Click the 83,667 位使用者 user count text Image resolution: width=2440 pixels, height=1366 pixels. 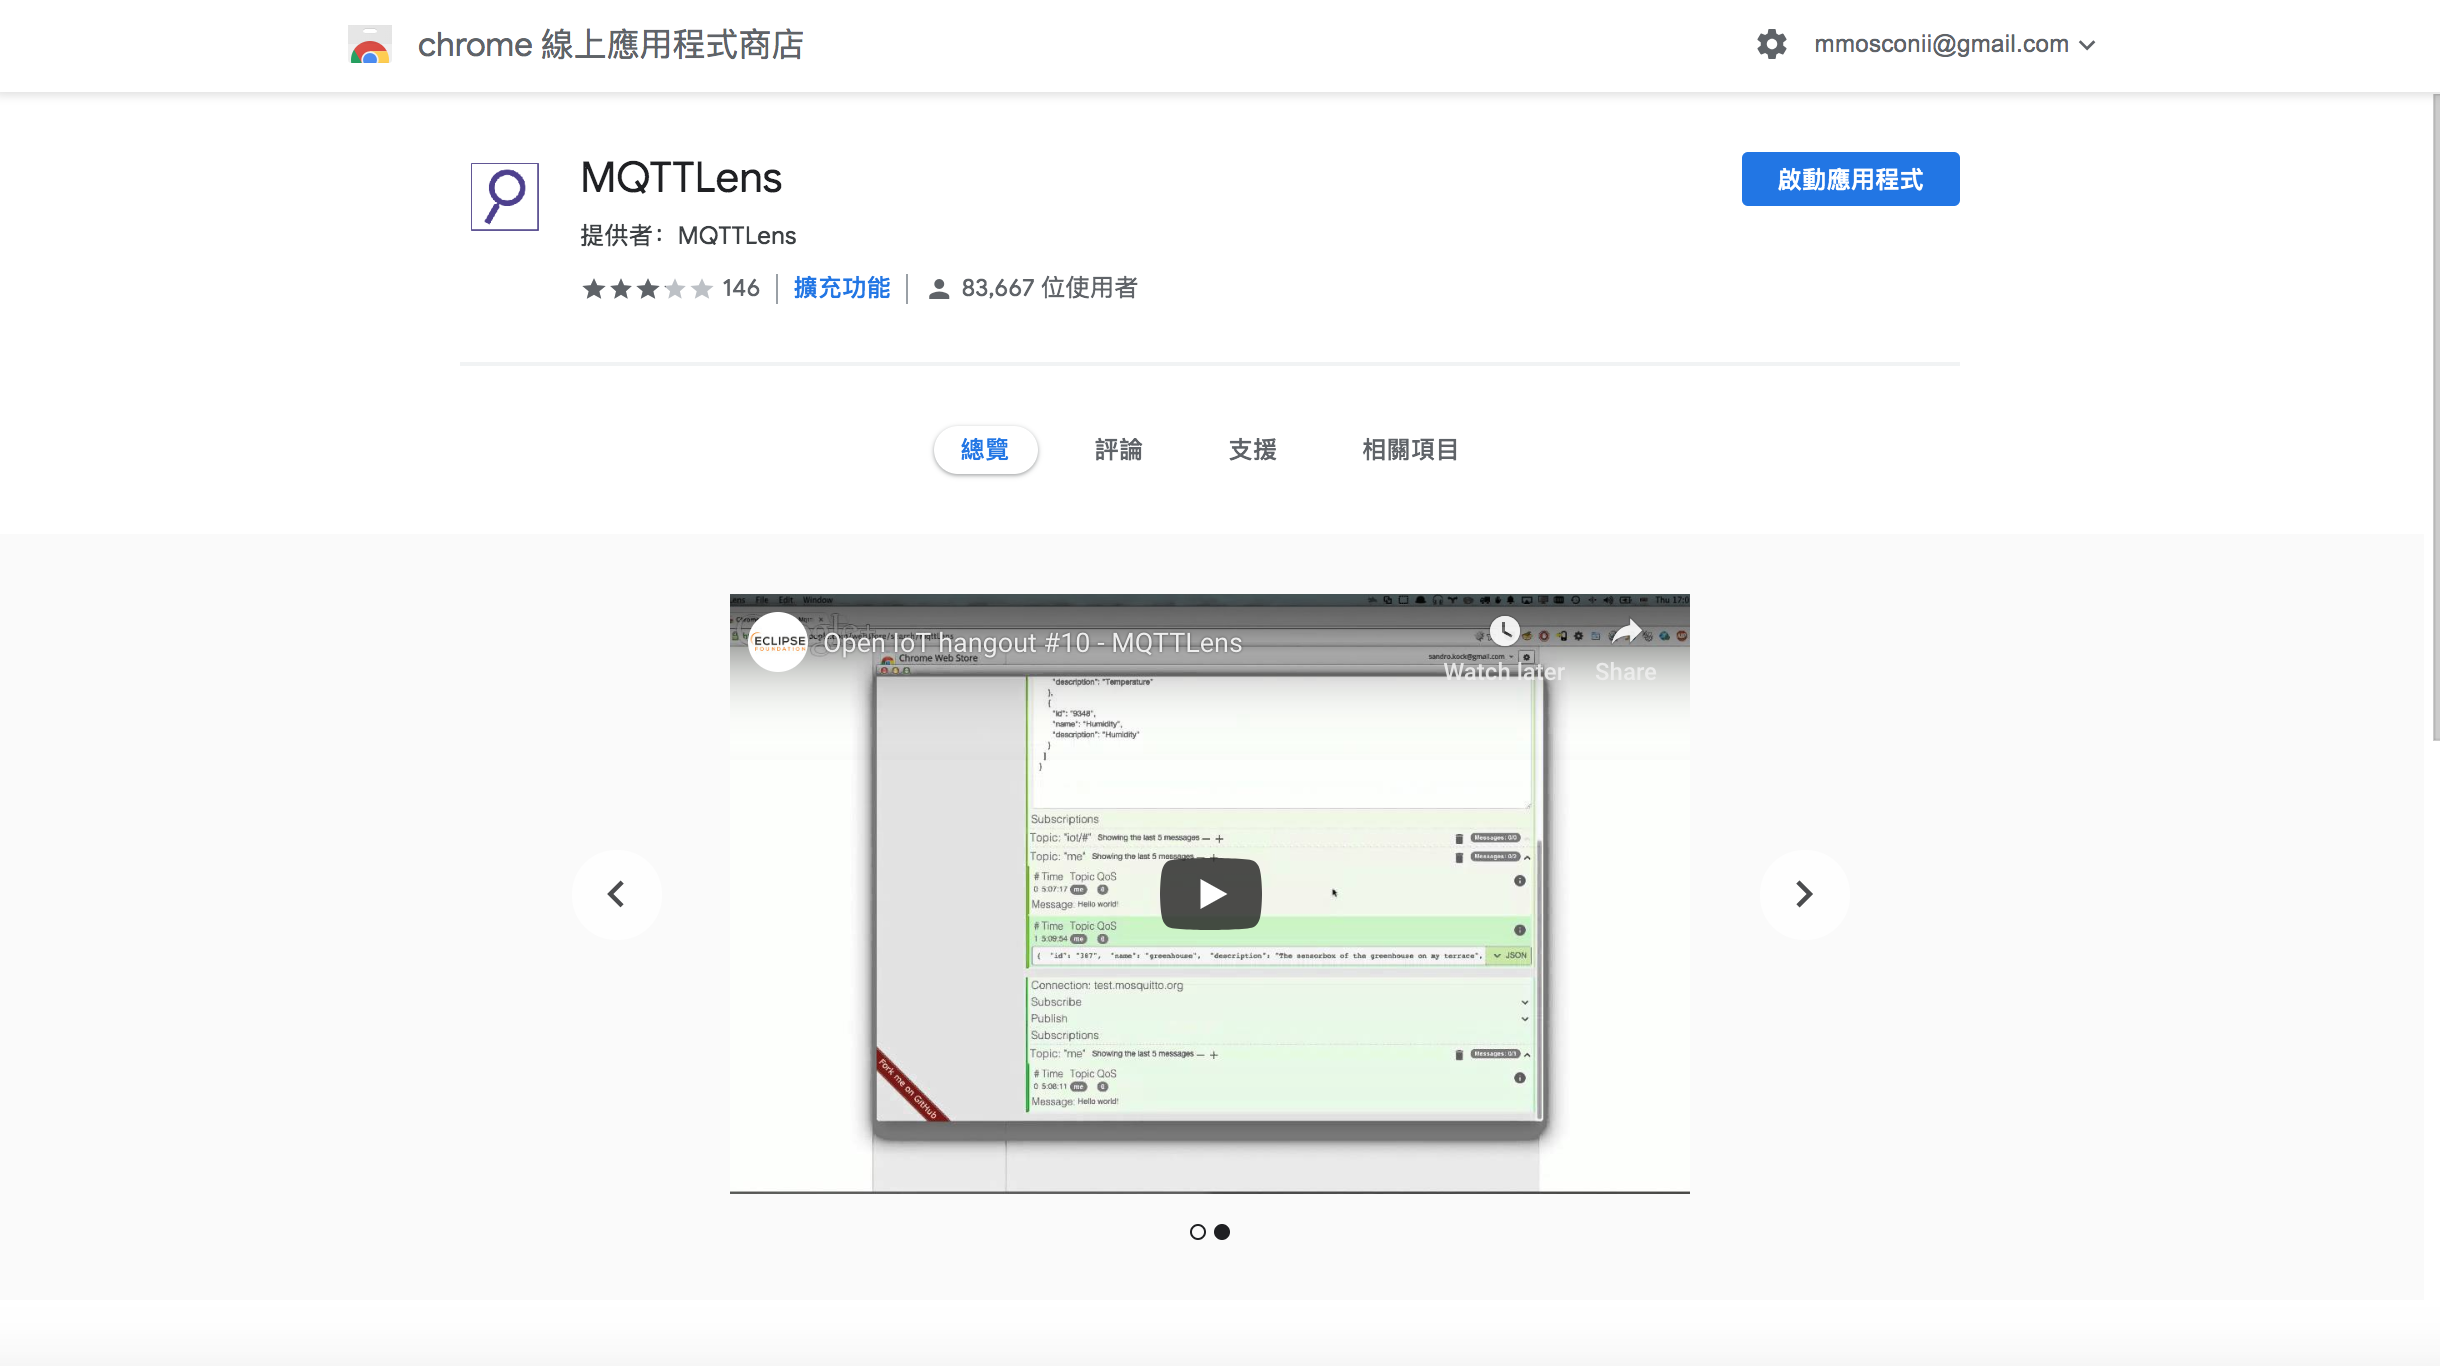click(x=1049, y=288)
